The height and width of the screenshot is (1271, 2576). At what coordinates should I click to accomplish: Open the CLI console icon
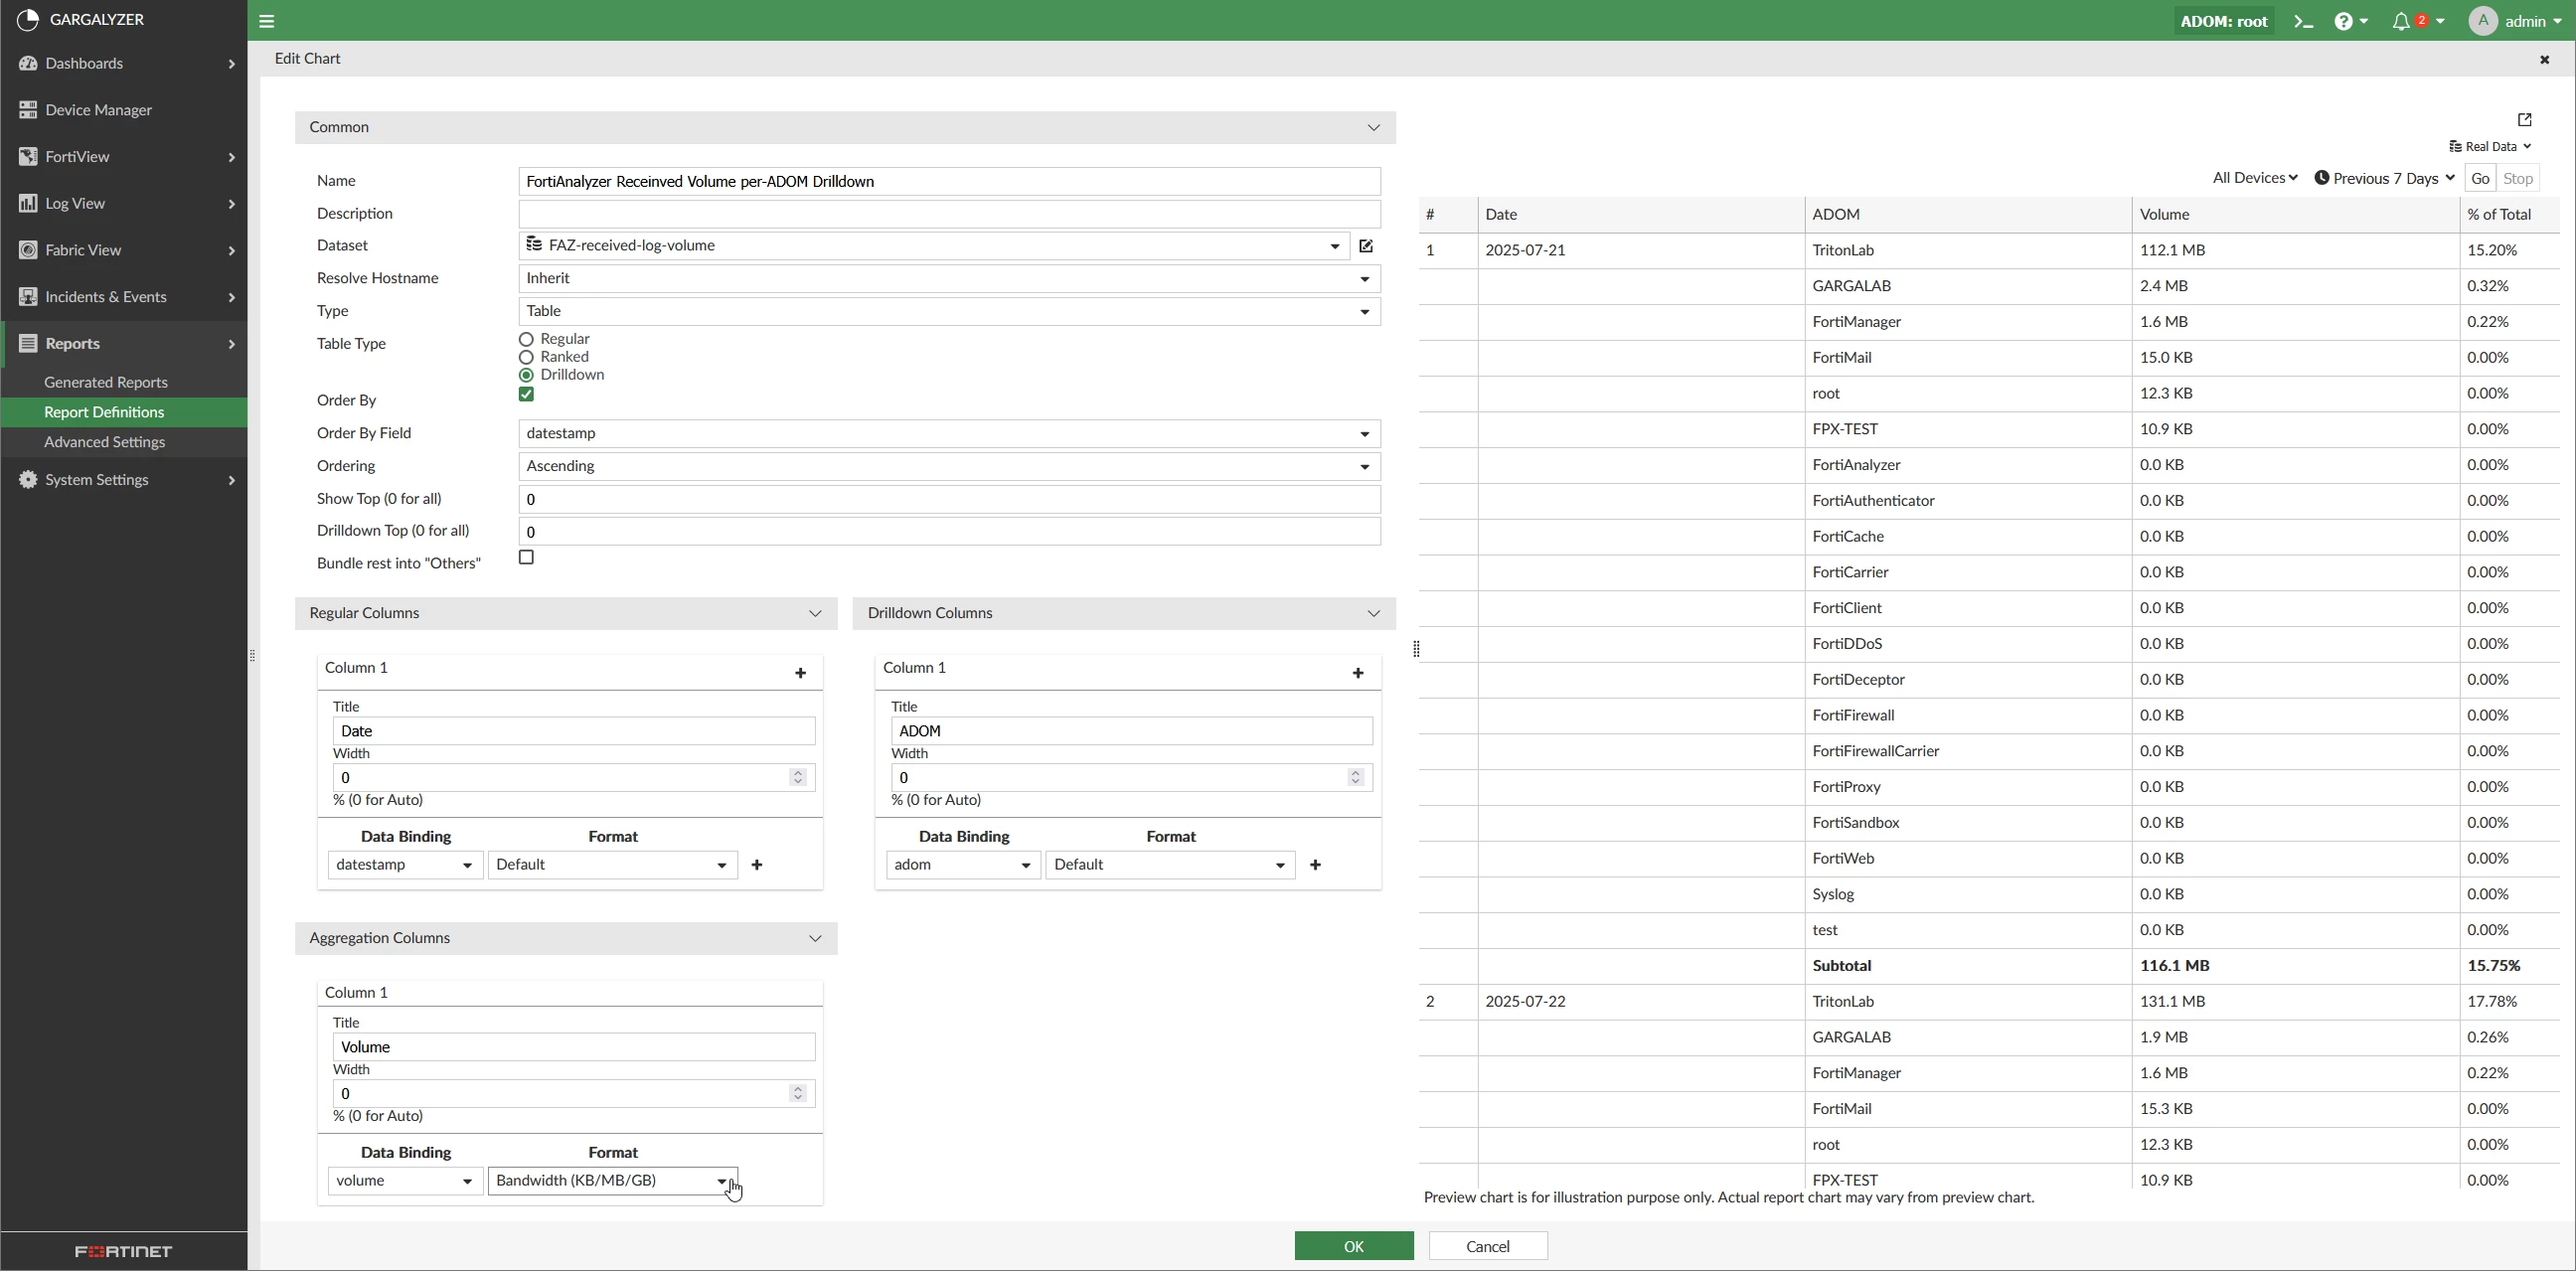pos(2304,21)
